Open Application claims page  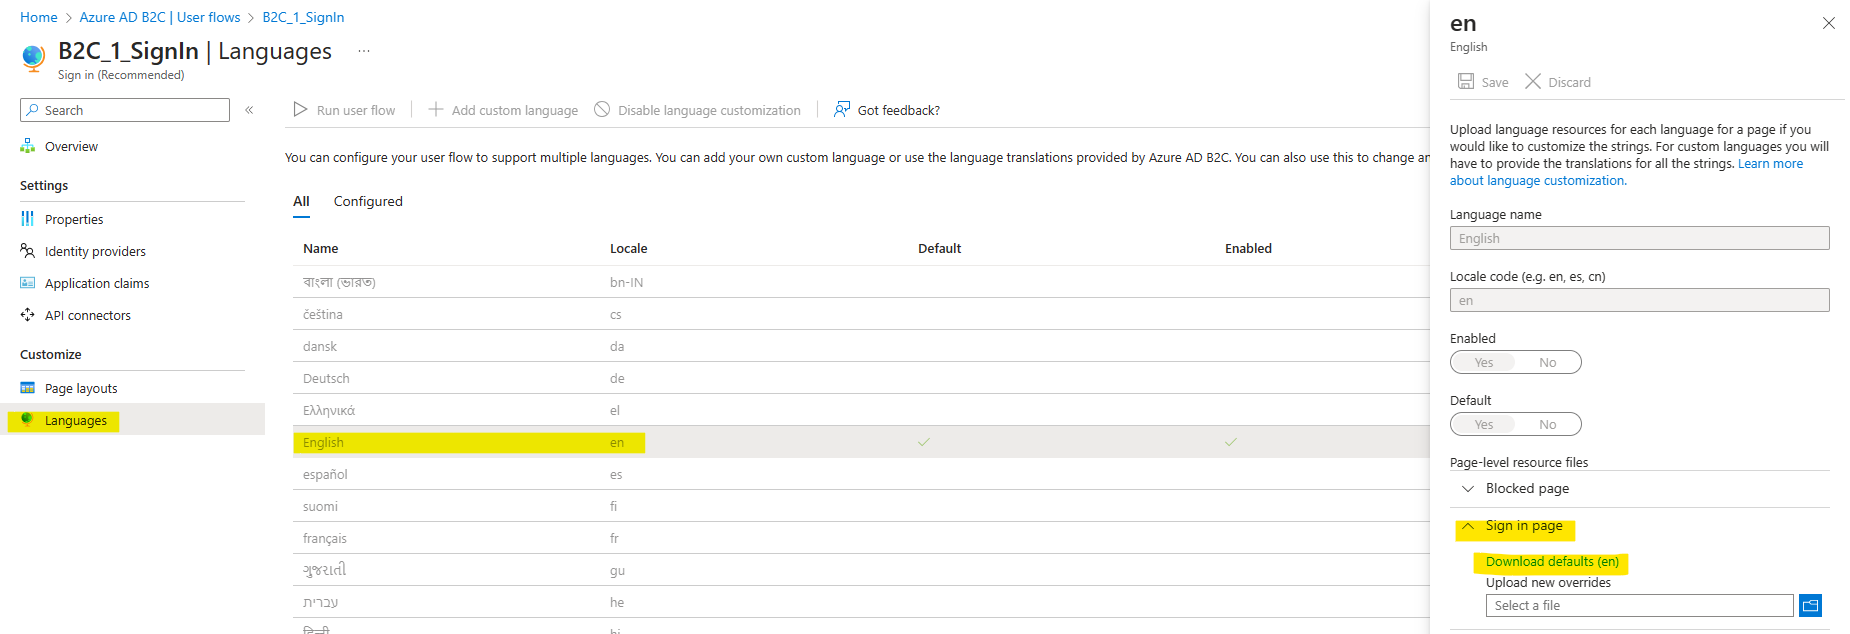[97, 283]
